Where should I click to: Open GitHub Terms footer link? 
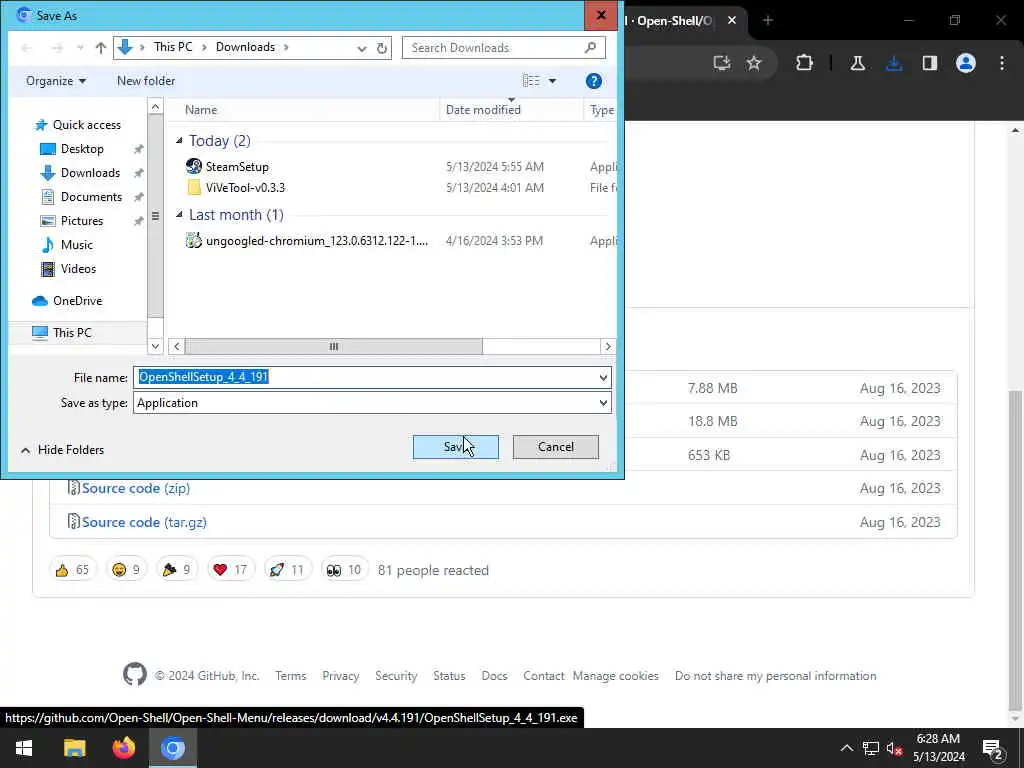point(291,676)
